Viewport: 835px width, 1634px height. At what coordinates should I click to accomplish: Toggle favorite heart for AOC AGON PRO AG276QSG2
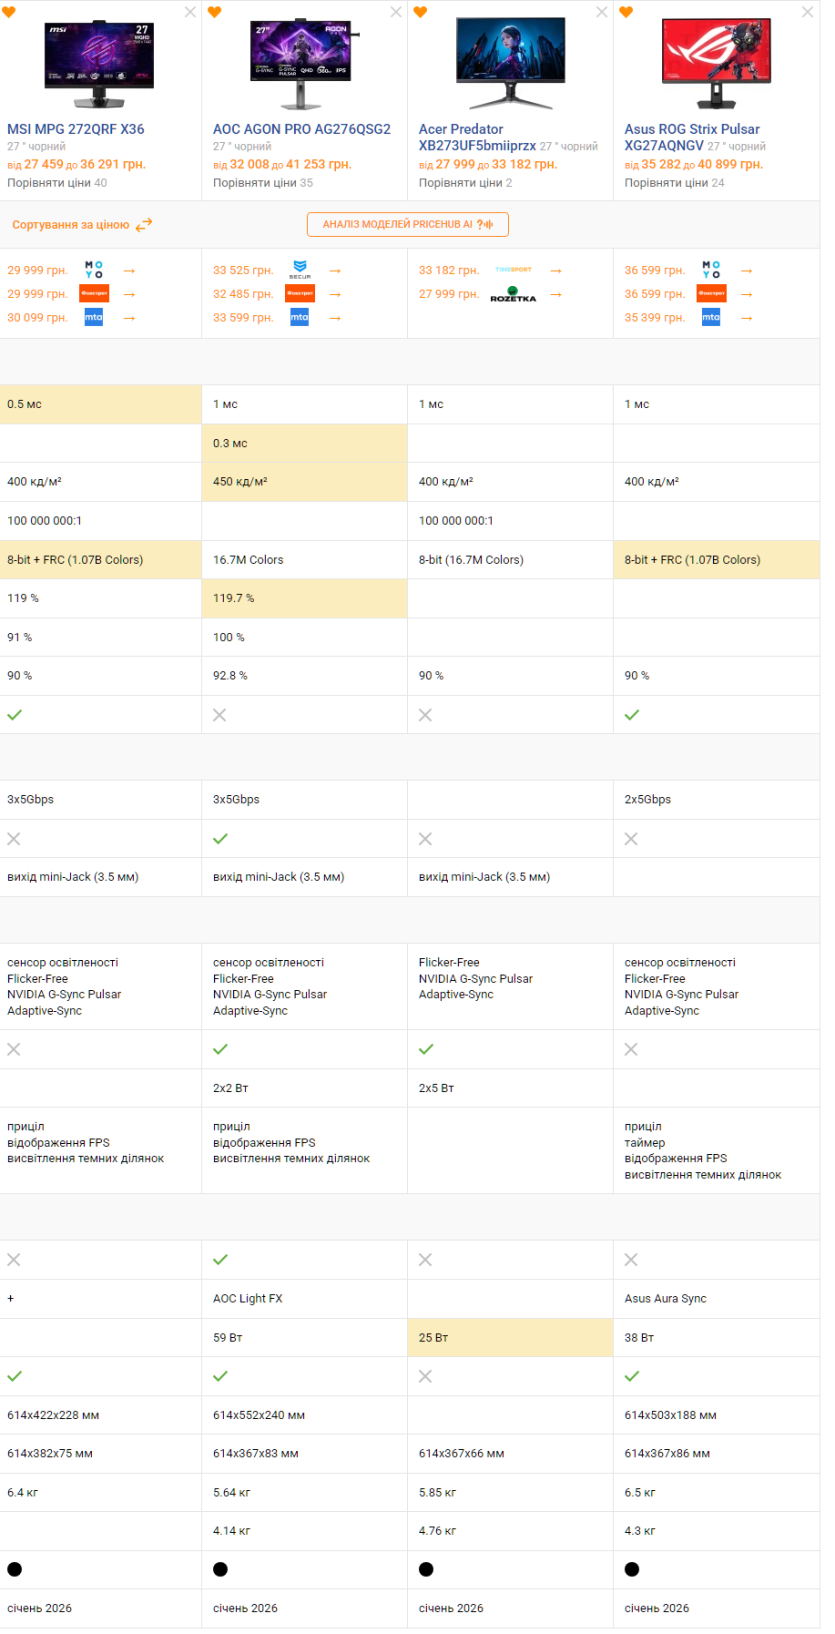tap(214, 12)
